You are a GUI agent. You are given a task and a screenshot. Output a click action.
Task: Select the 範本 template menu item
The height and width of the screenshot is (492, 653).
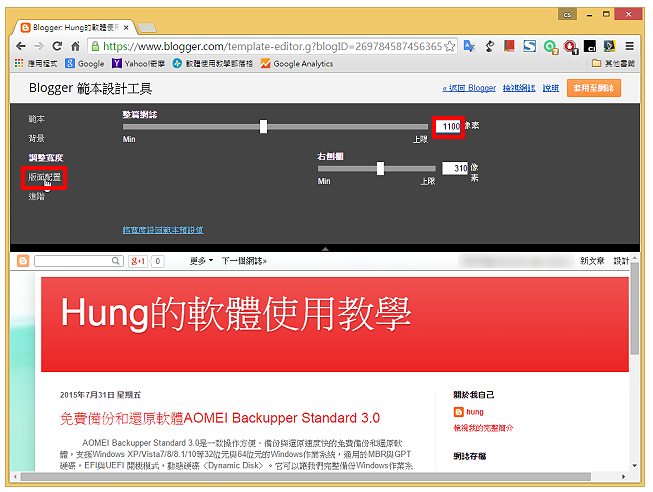tap(36, 119)
